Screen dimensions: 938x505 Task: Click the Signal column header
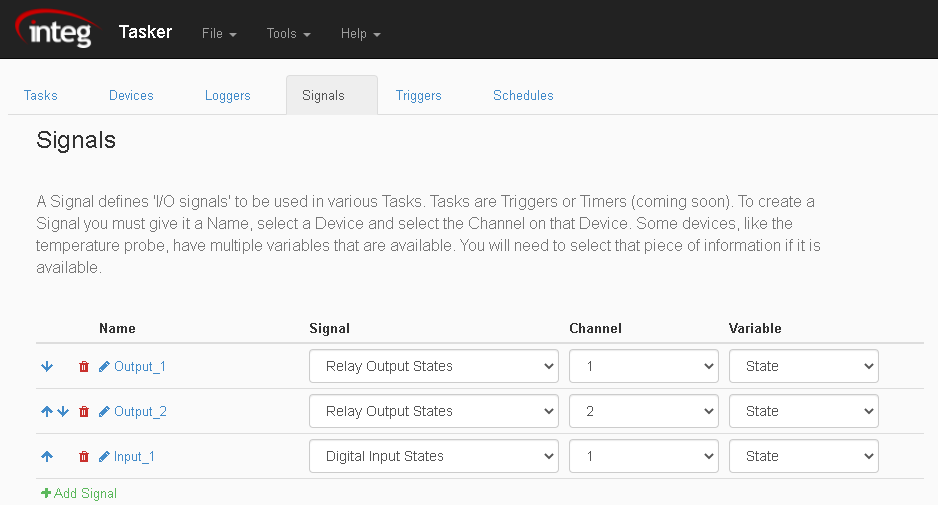tap(330, 328)
